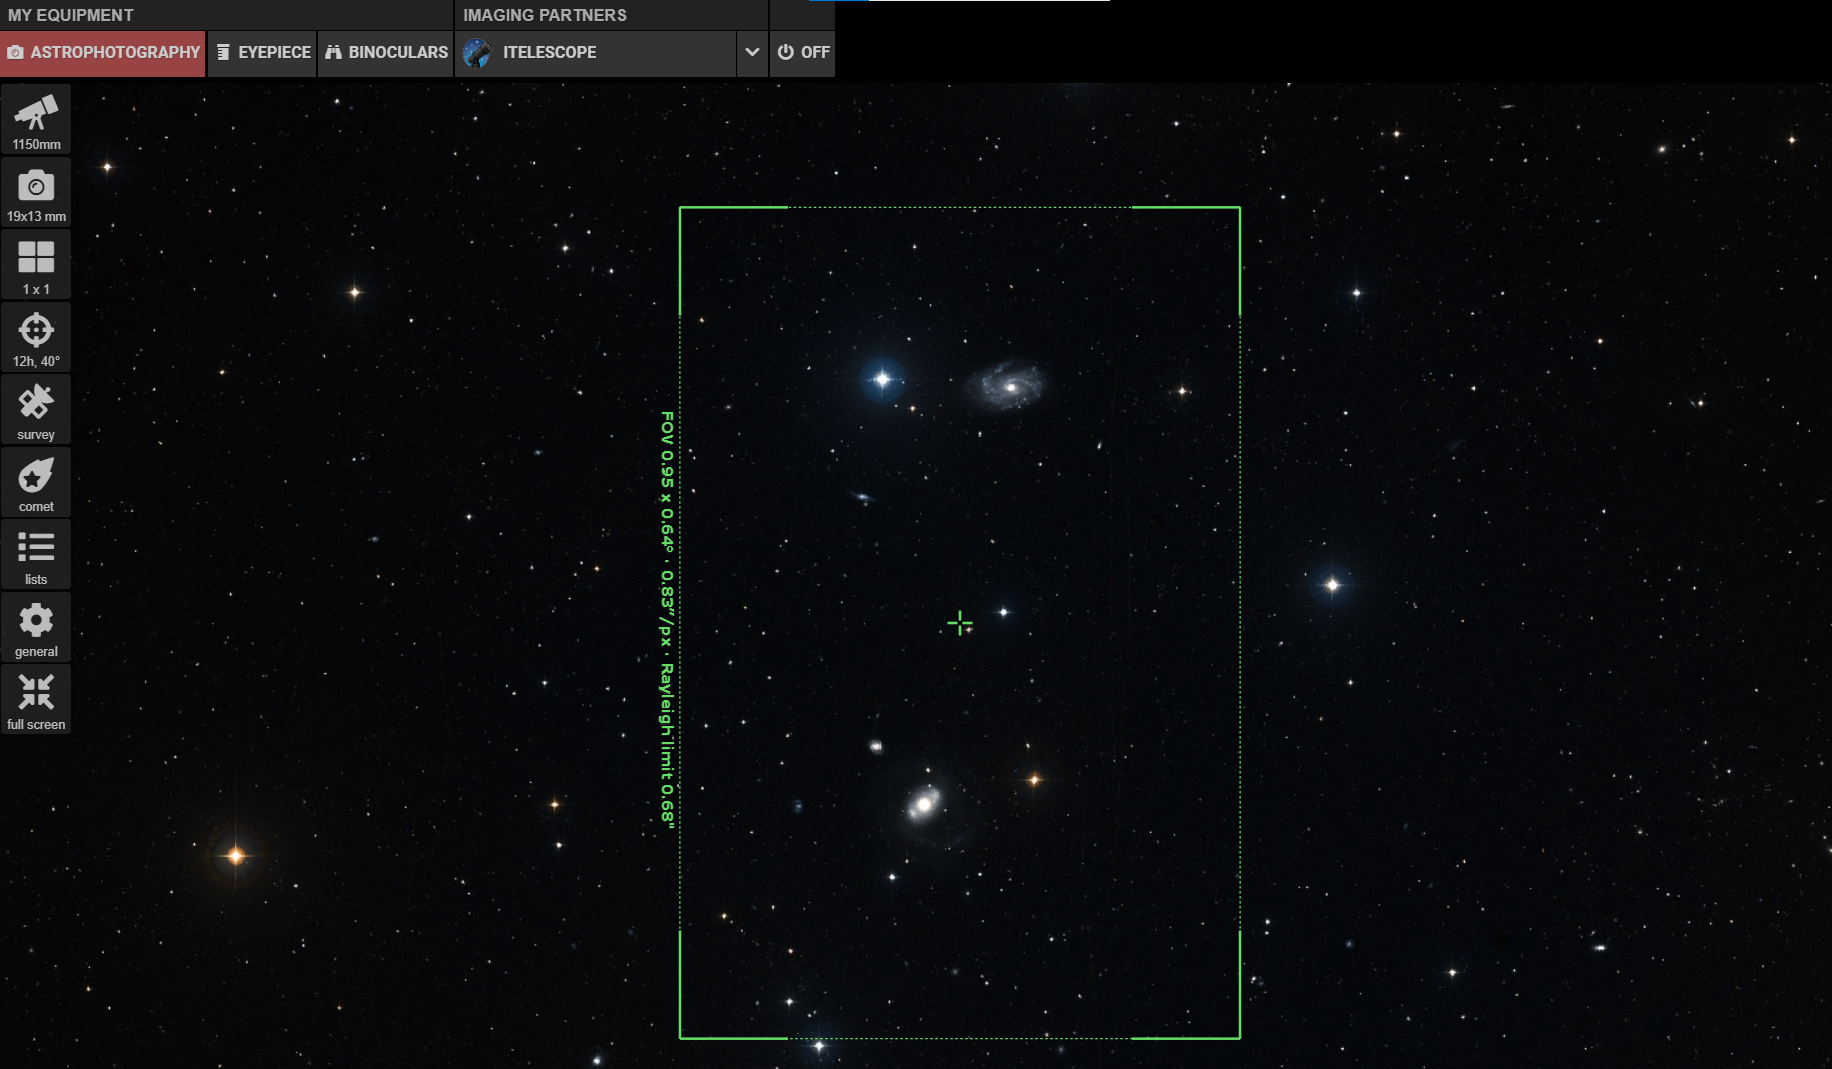1832x1069 pixels.
Task: Switch to the Eyepiece tab
Action: pyautogui.click(x=263, y=53)
